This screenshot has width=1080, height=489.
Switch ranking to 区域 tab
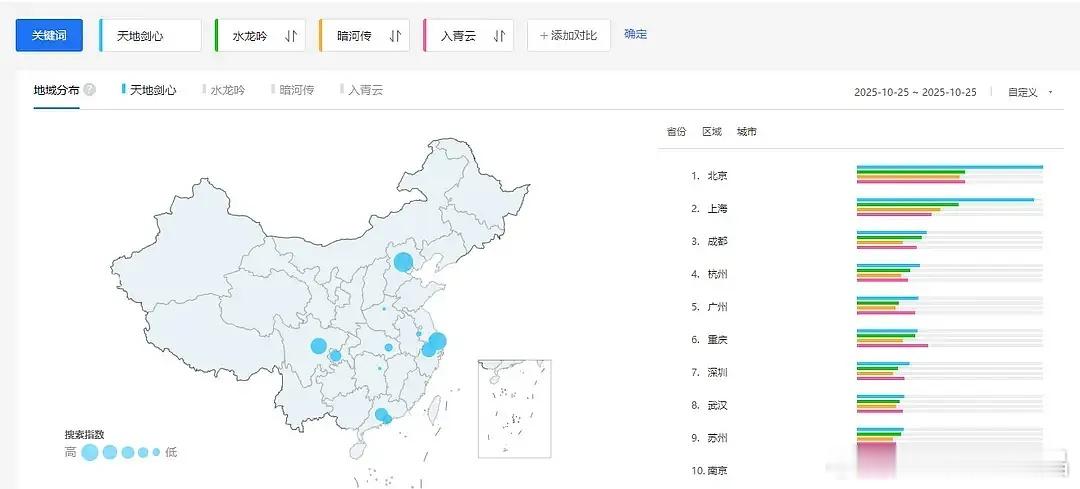[712, 132]
